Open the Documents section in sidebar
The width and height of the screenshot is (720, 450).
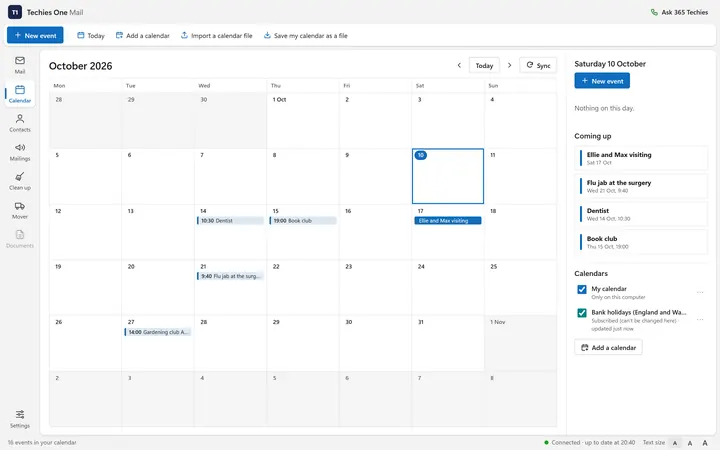[x=20, y=239]
